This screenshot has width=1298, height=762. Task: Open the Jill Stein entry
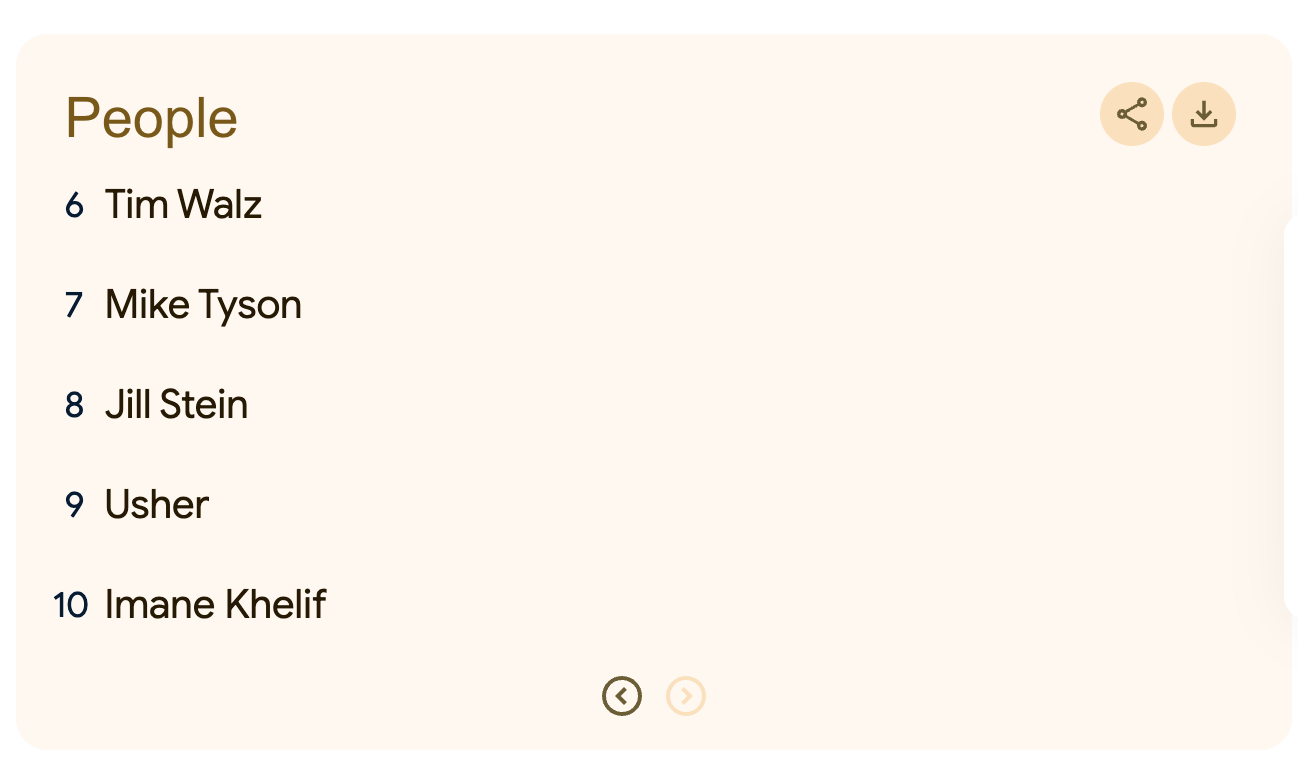click(x=176, y=404)
